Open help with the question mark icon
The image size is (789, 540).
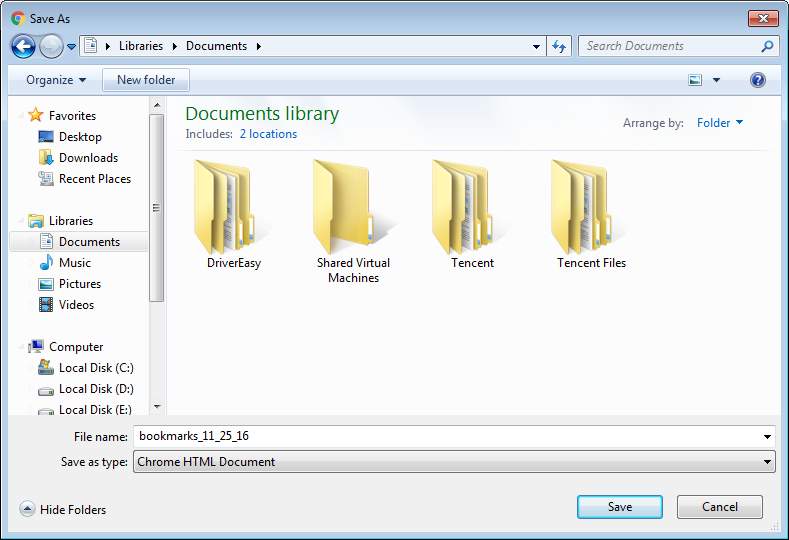[758, 80]
